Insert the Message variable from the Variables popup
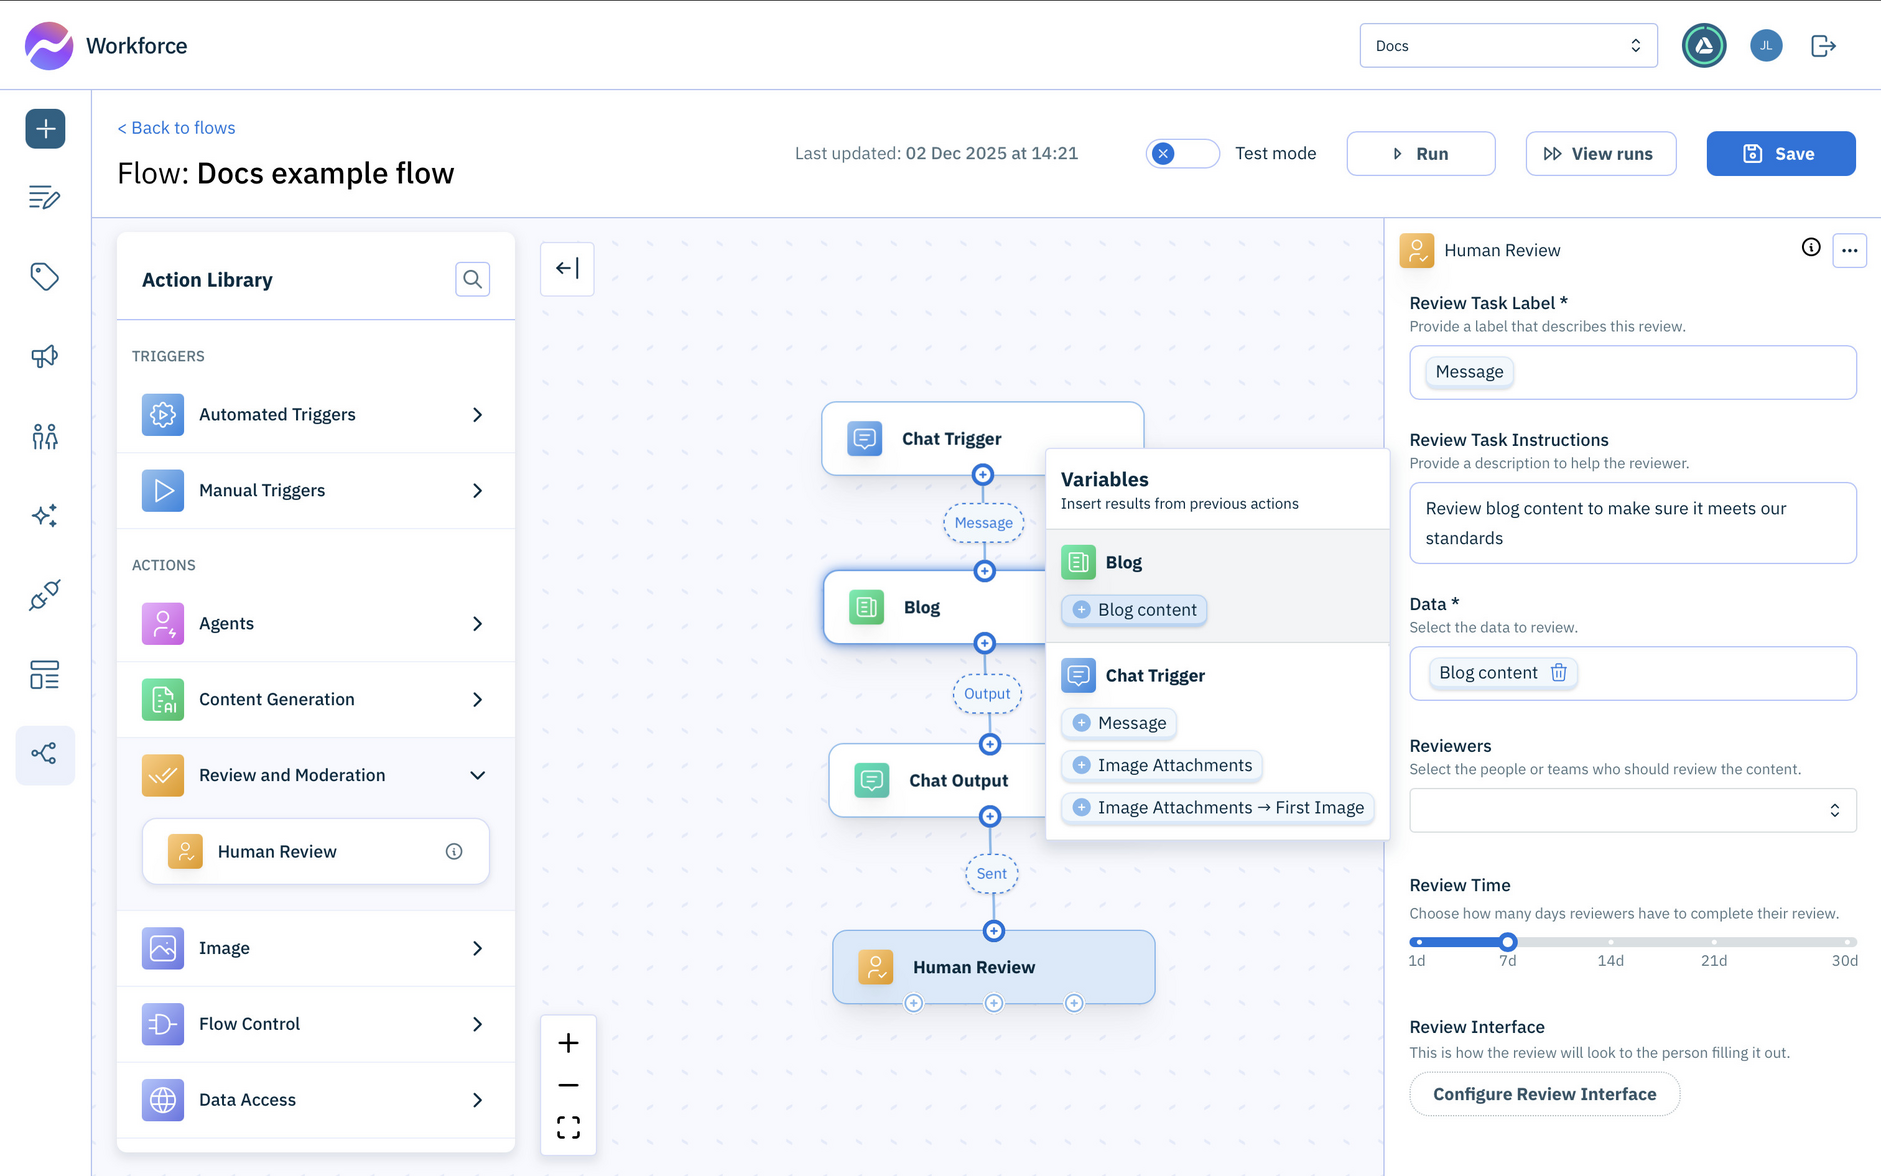 (1119, 722)
